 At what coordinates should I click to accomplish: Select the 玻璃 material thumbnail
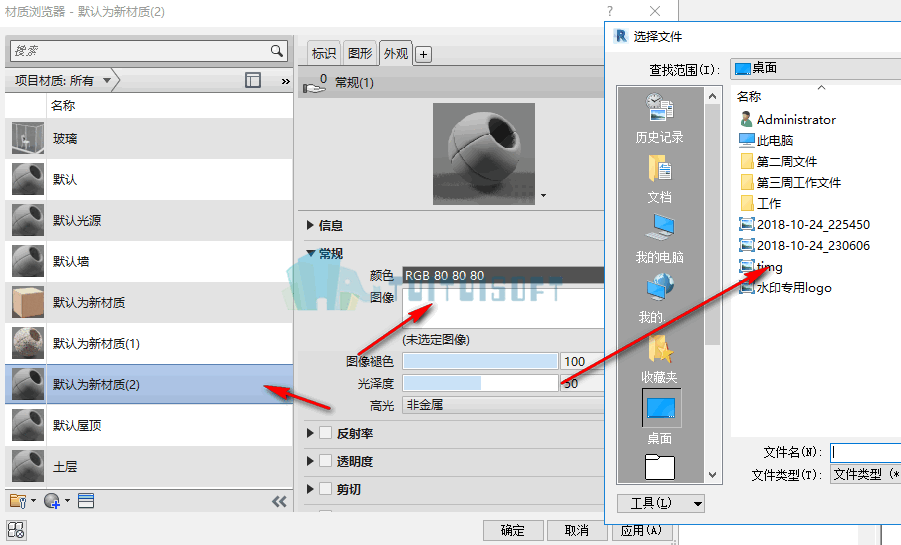(x=28, y=138)
